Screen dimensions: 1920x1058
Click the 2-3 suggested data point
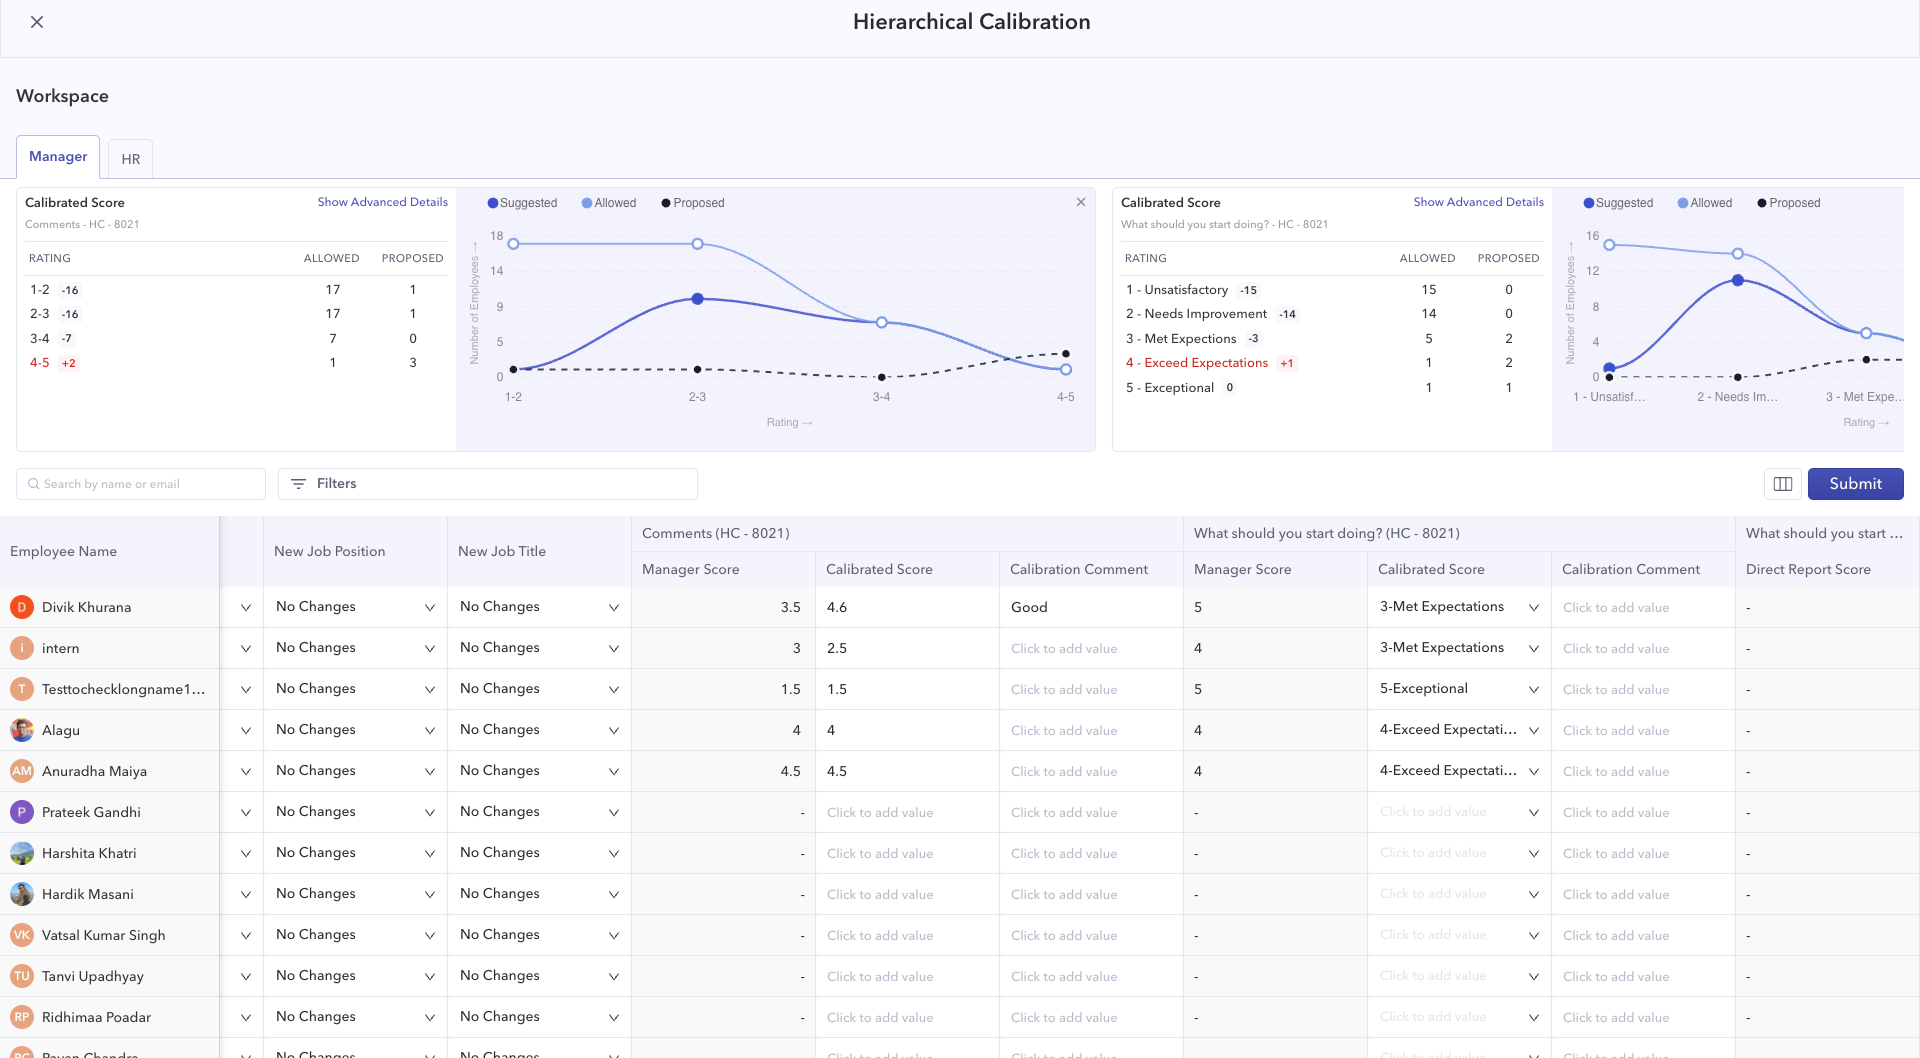tap(698, 299)
